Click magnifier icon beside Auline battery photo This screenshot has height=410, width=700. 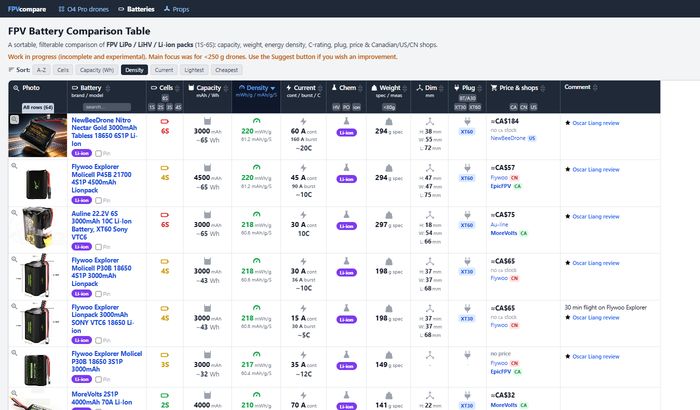coord(14,213)
